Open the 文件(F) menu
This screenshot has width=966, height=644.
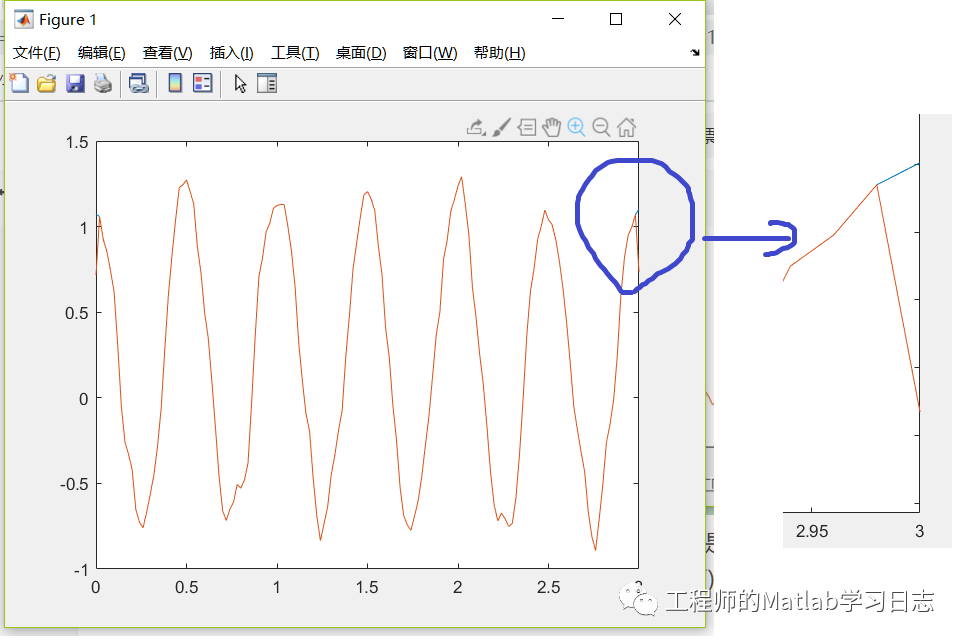pos(37,53)
